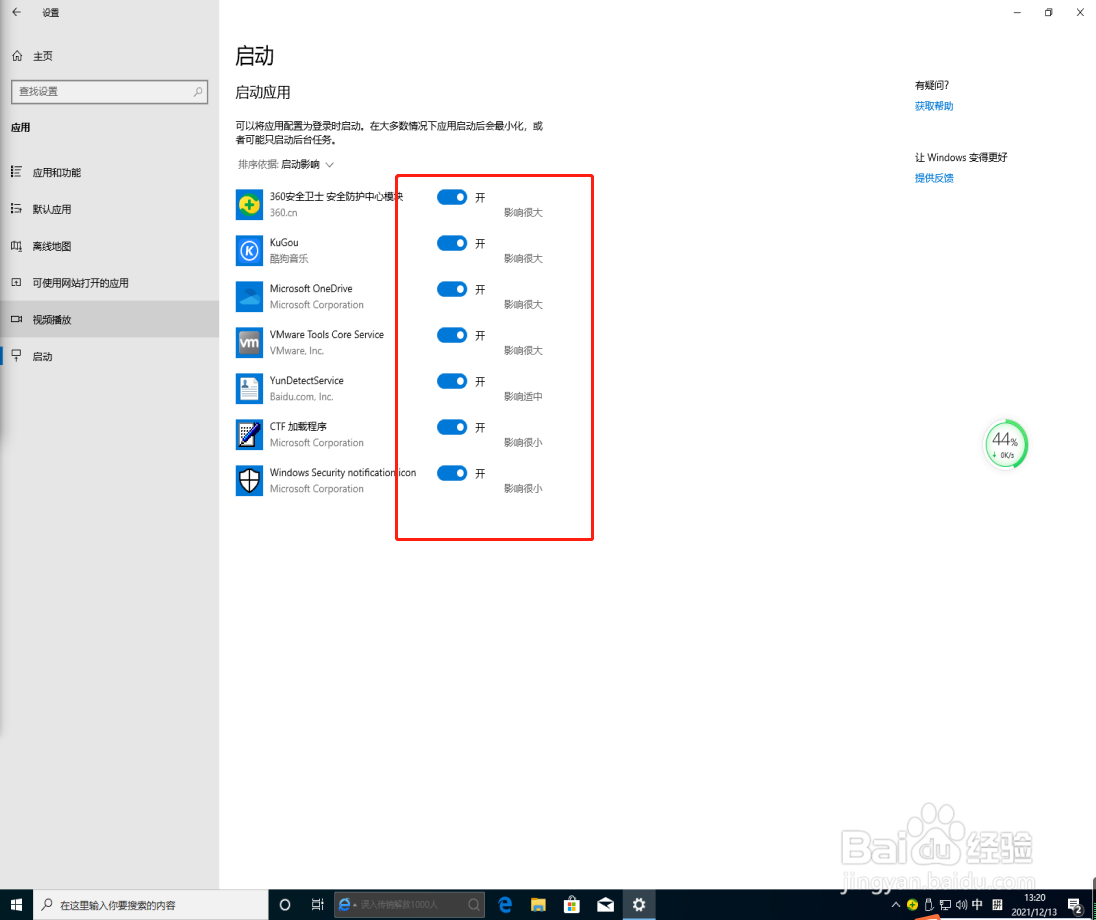Open the input method indicator 中

[977, 904]
